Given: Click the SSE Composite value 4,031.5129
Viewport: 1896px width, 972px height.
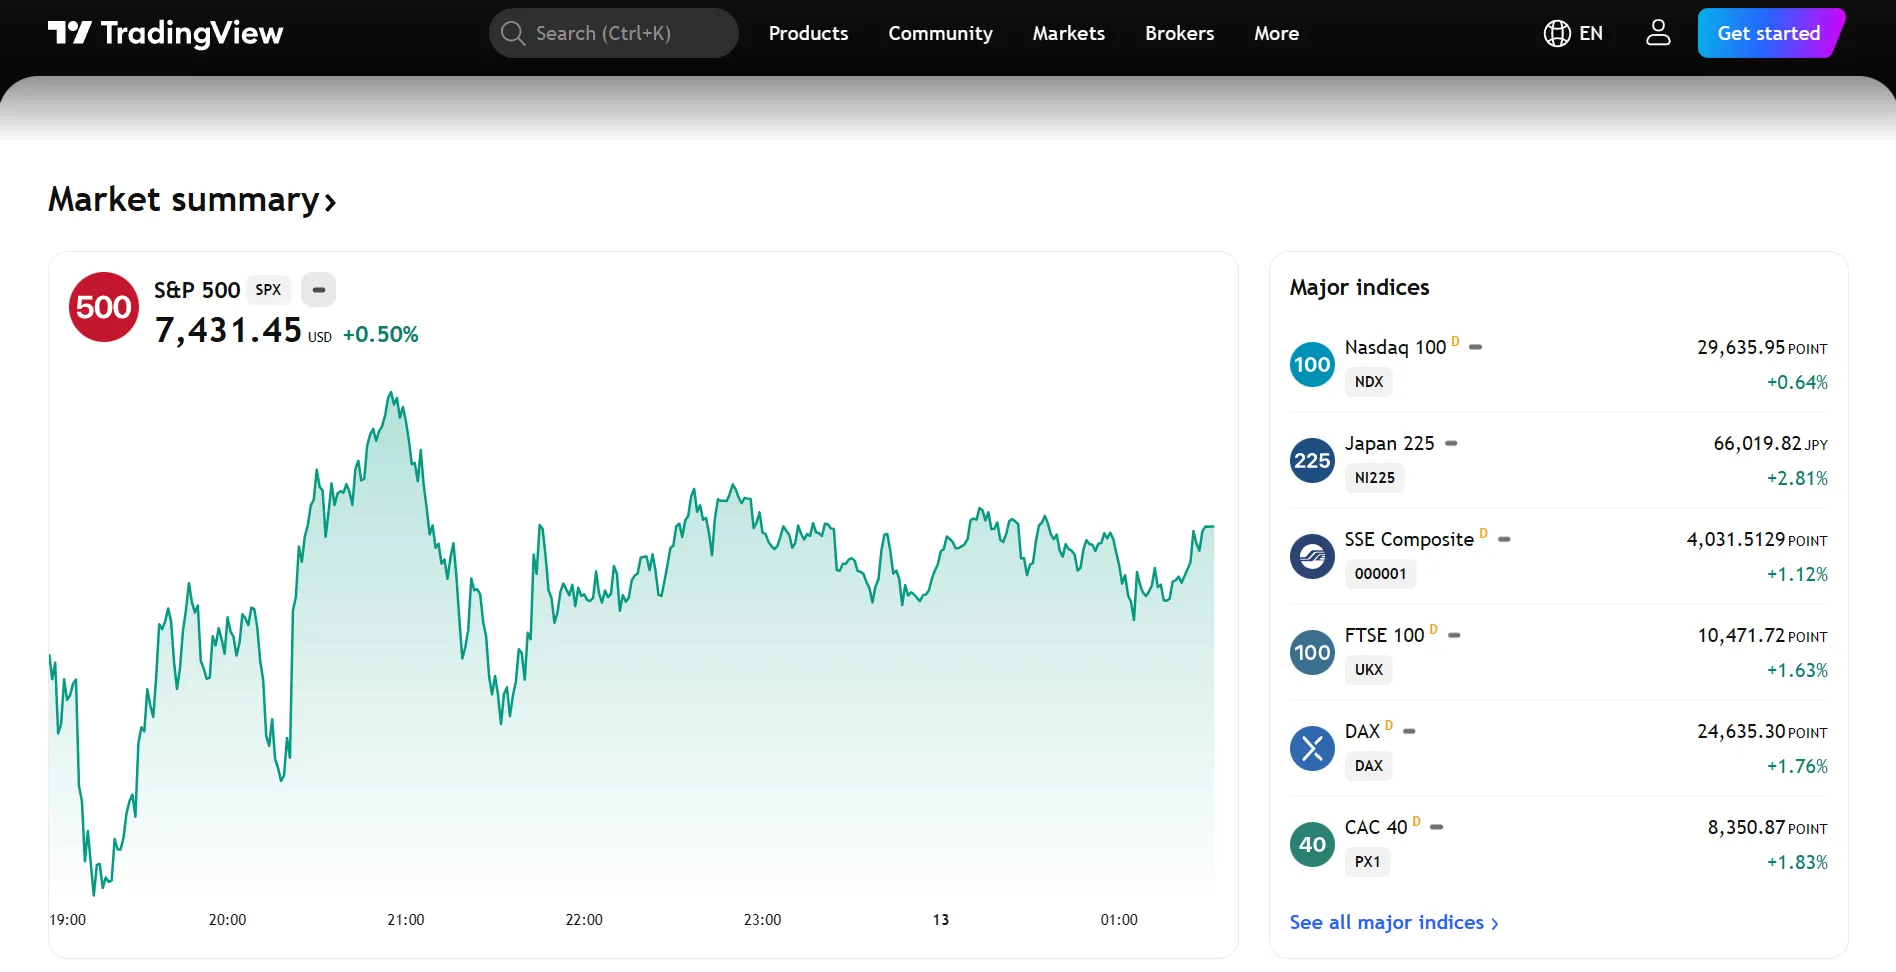Looking at the screenshot, I should tap(1735, 539).
